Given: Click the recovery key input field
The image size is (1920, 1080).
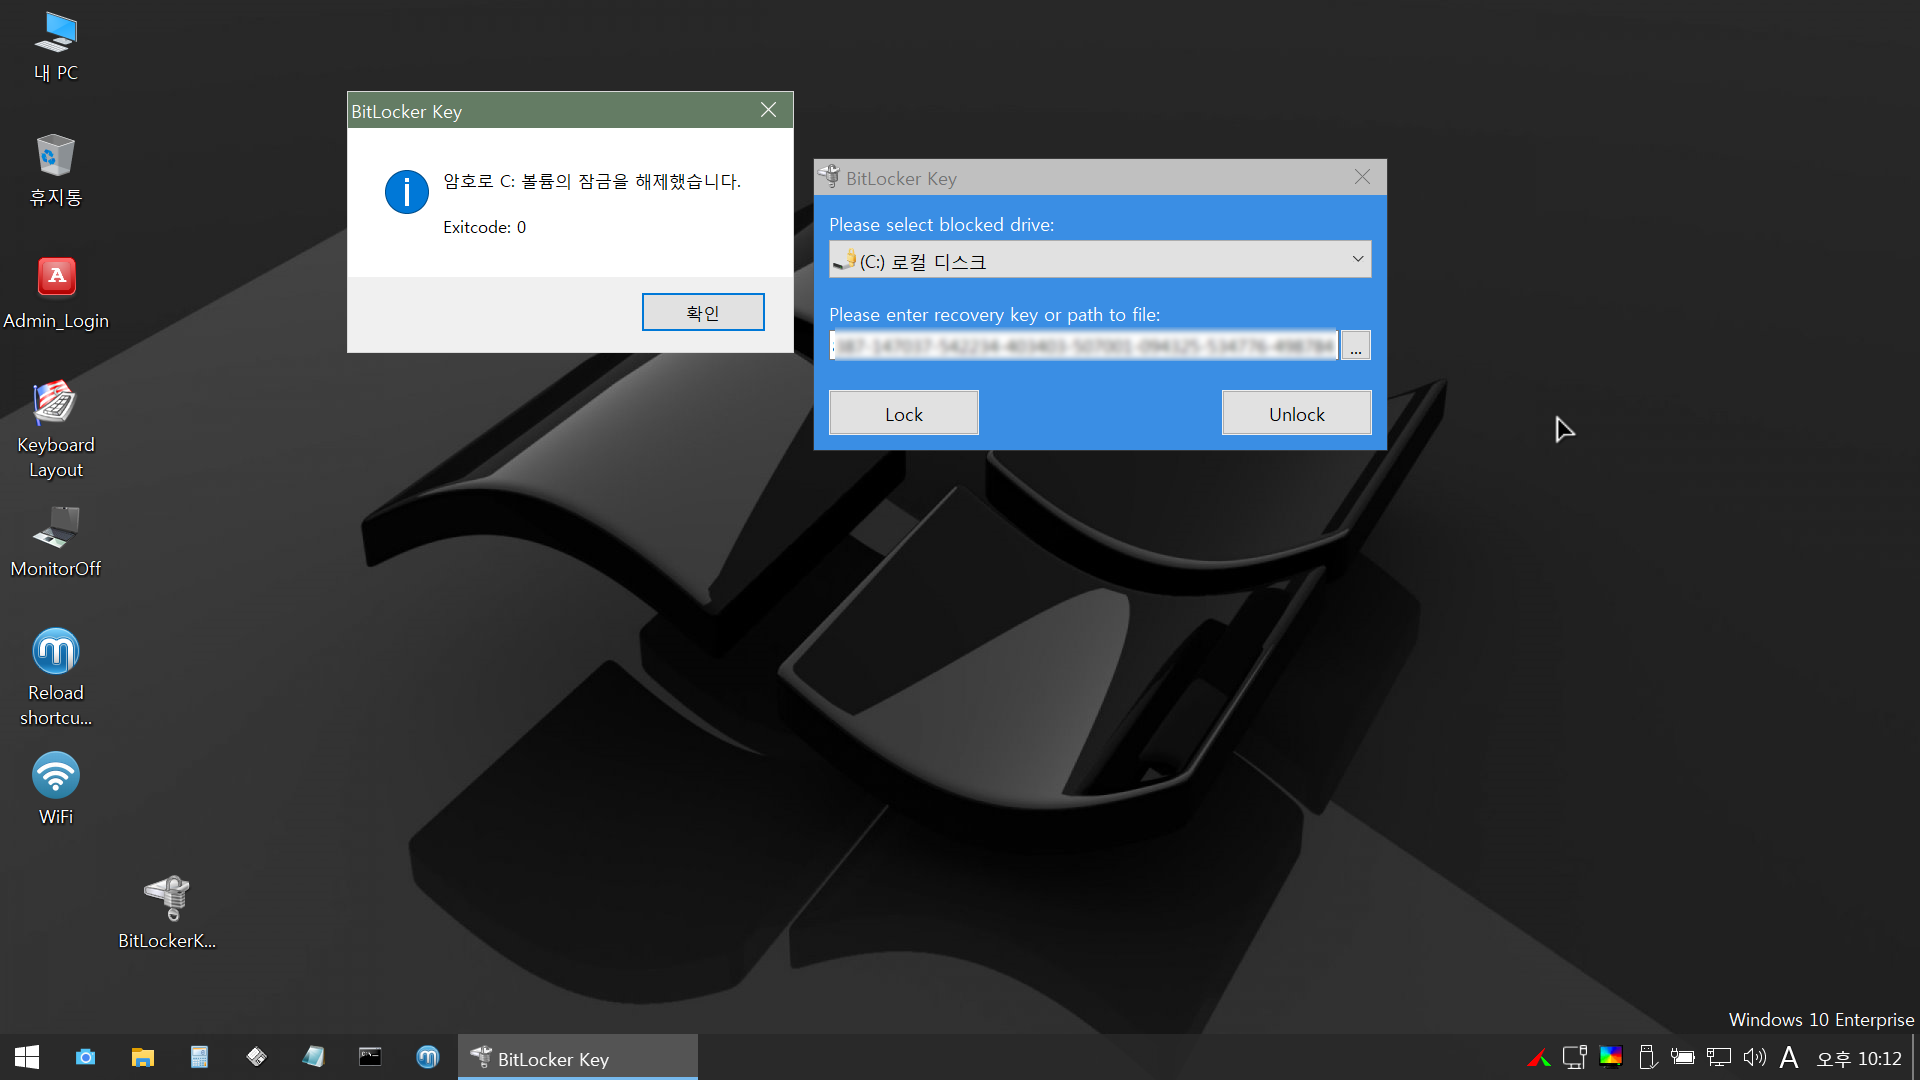Looking at the screenshot, I should pyautogui.click(x=1083, y=346).
